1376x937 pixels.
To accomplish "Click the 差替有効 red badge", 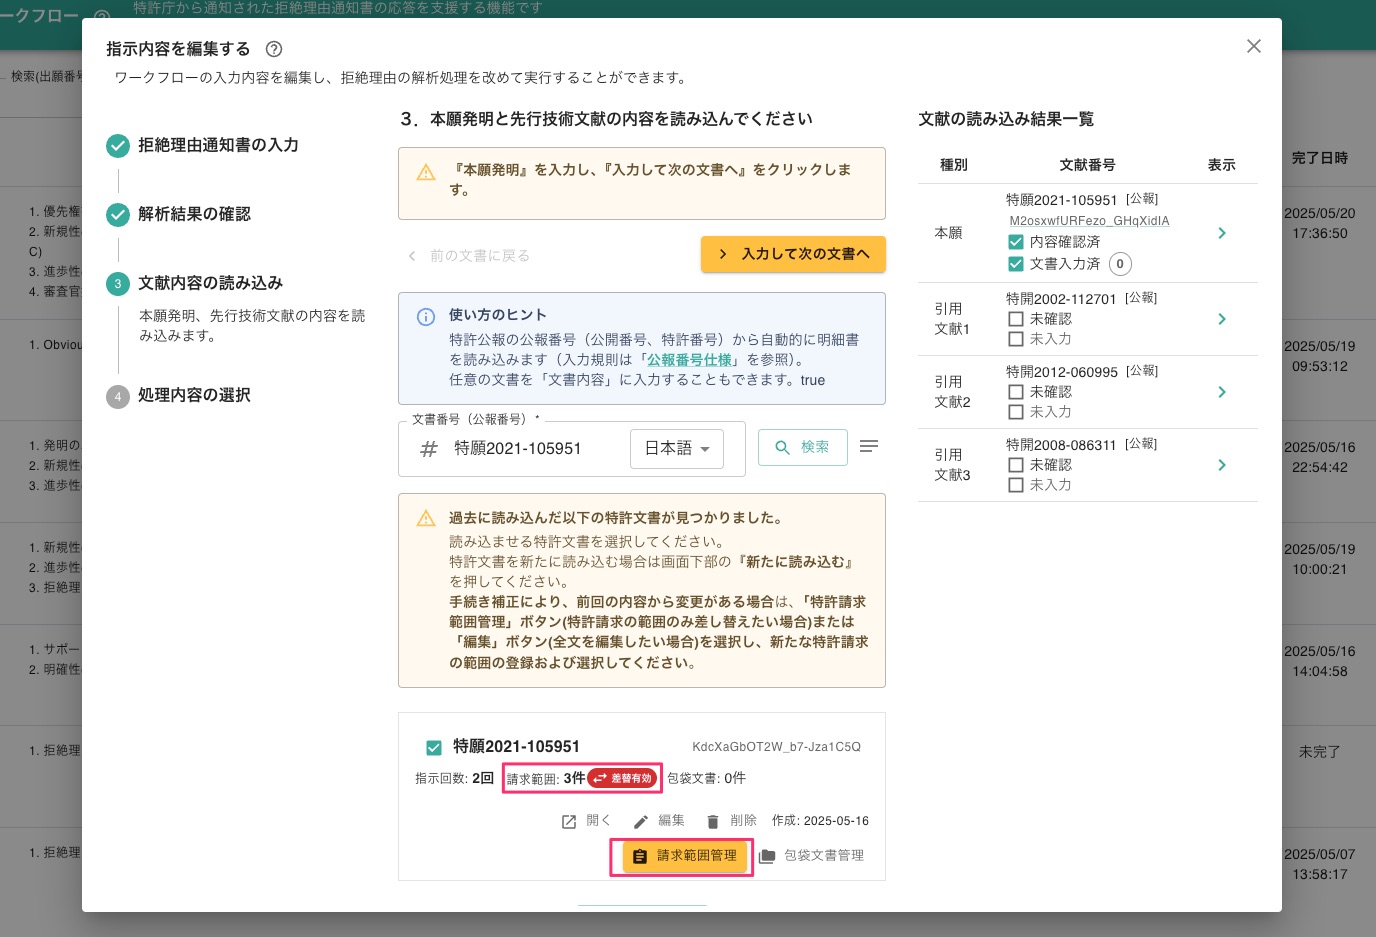I will click(623, 778).
